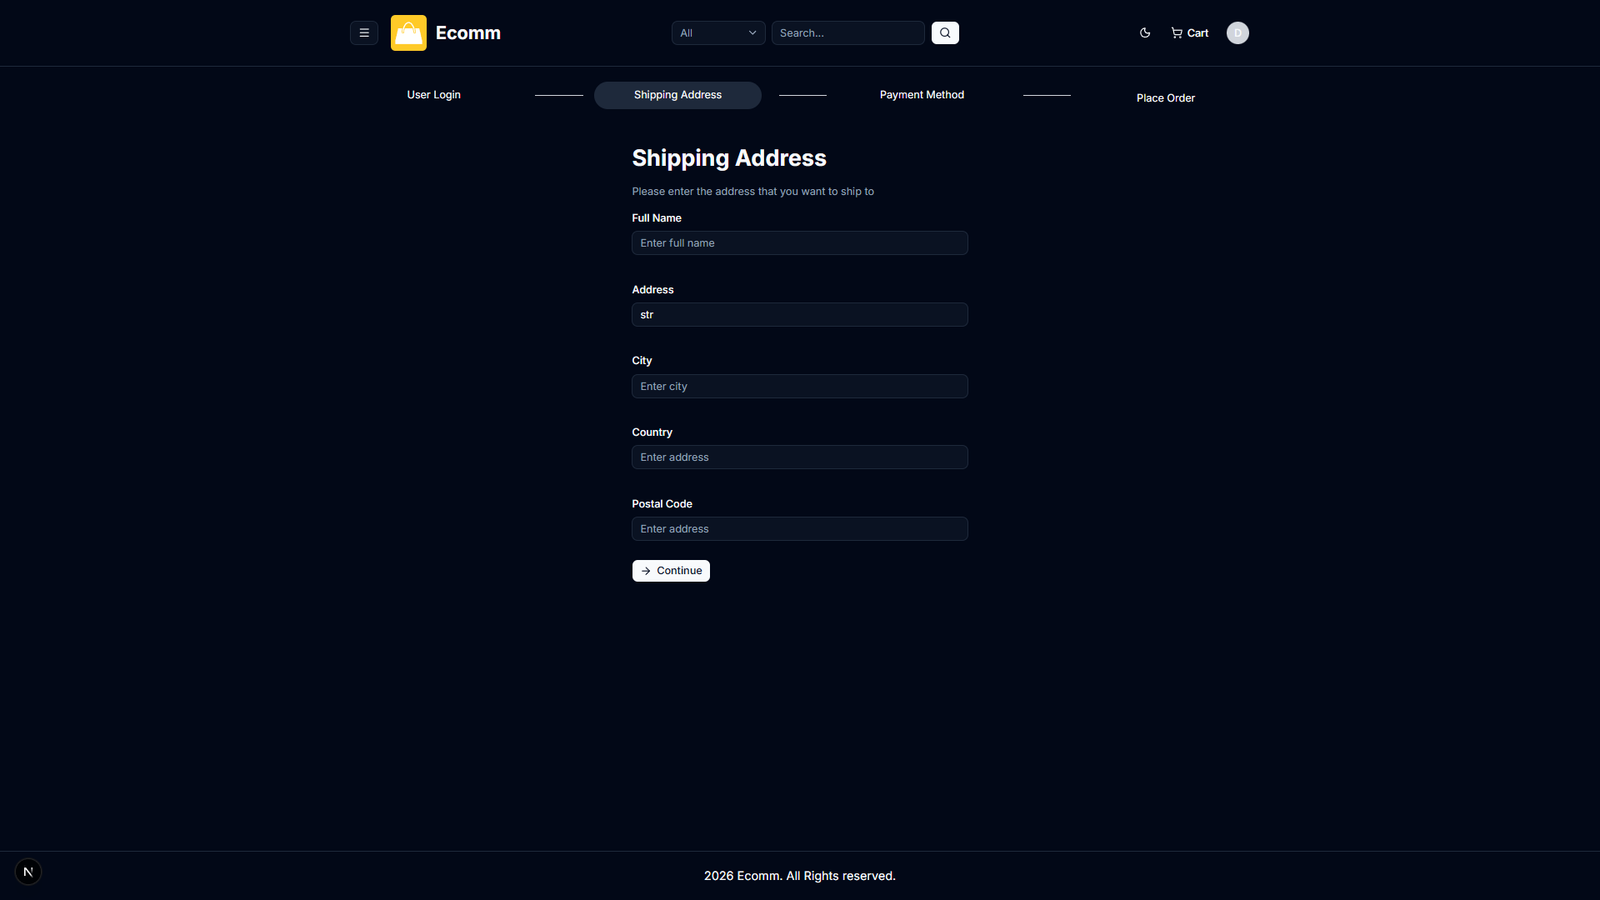Click the address instruction text 'Please enter the address'
The image size is (1600, 900).
pos(753,191)
